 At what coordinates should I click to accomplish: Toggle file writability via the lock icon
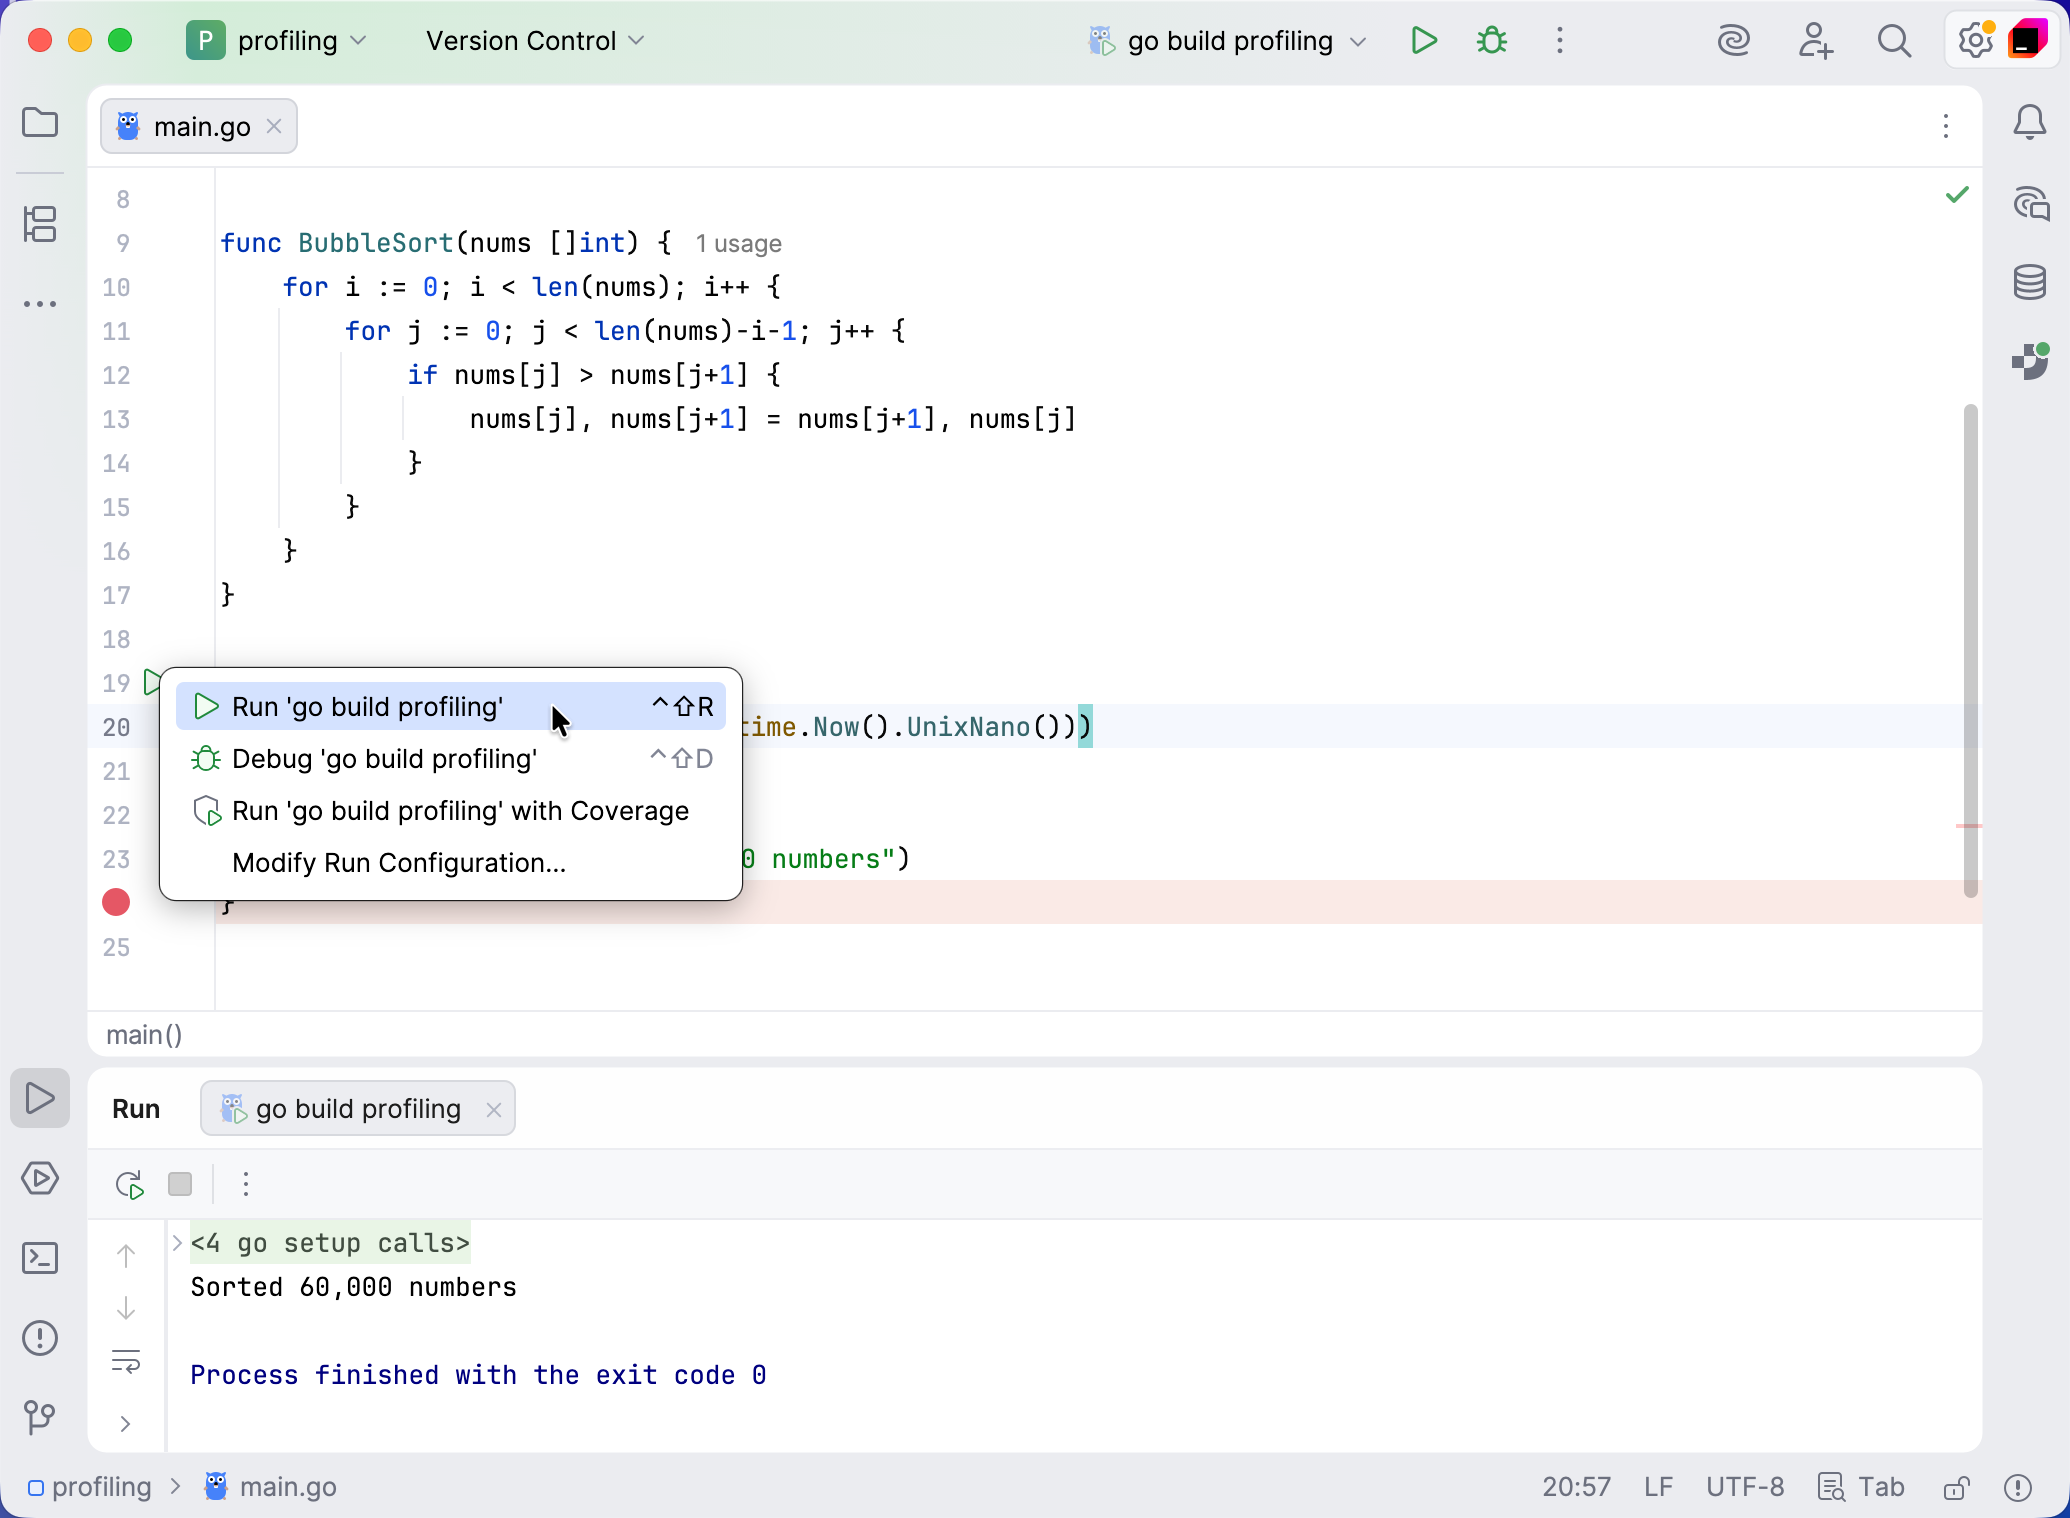1956,1487
